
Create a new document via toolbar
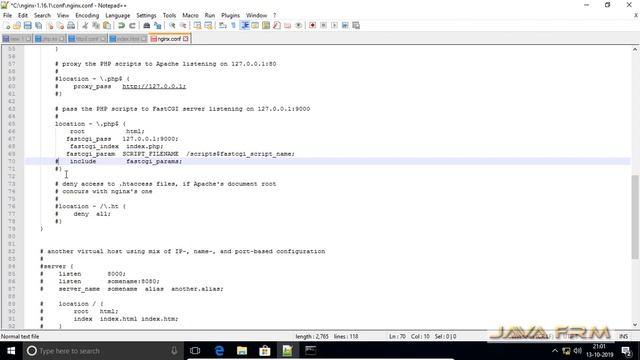tap(7, 25)
